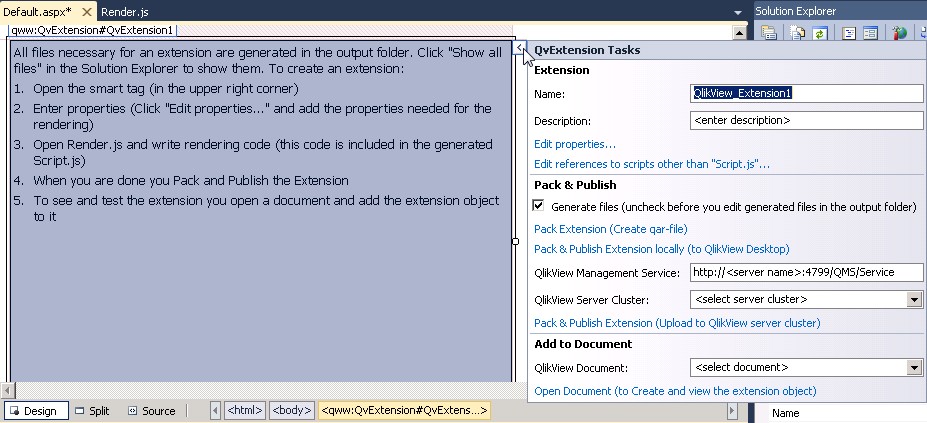The width and height of the screenshot is (927, 423).
Task: Click the Name column header in the Properties panel
Action: pos(785,414)
